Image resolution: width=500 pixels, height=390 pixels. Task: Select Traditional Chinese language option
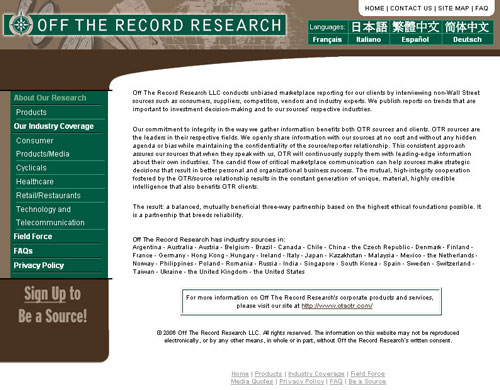[x=415, y=27]
